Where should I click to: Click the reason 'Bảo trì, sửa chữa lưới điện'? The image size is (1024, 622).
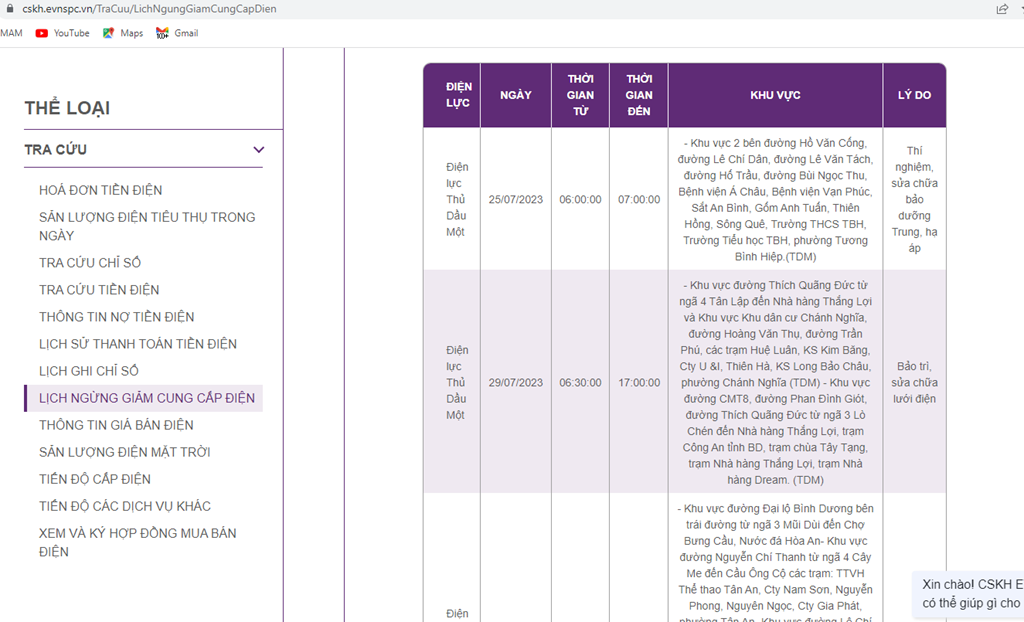914,382
